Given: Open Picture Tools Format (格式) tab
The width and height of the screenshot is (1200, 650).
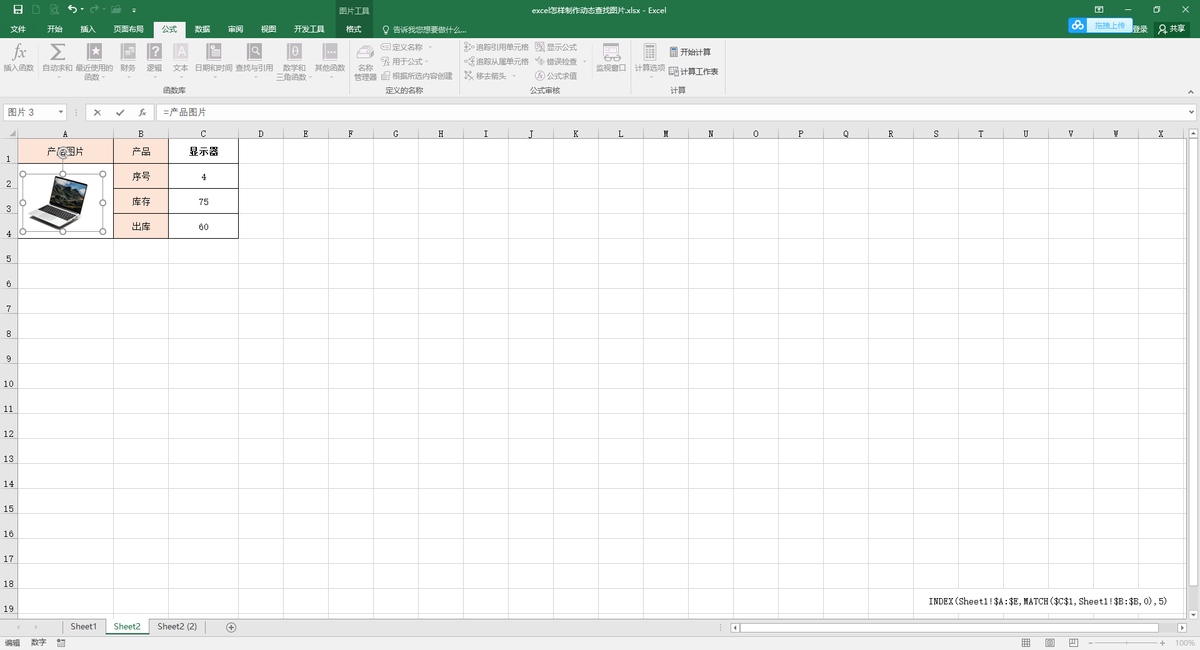Looking at the screenshot, I should tap(353, 29).
